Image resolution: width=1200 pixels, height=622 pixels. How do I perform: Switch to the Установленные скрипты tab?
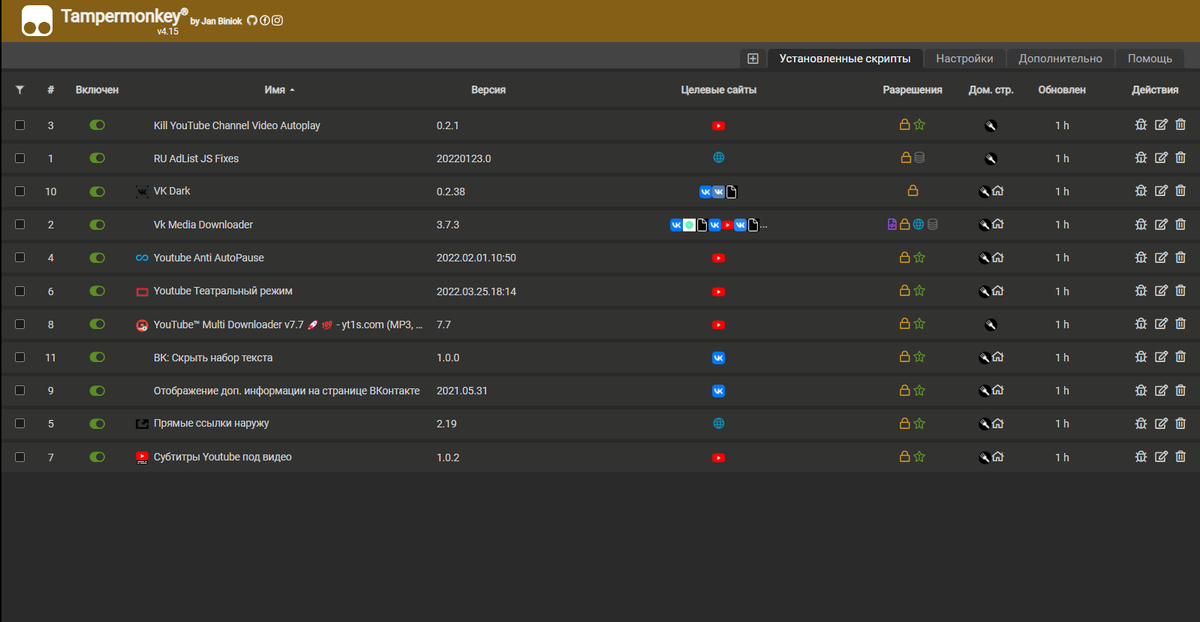tap(845, 58)
